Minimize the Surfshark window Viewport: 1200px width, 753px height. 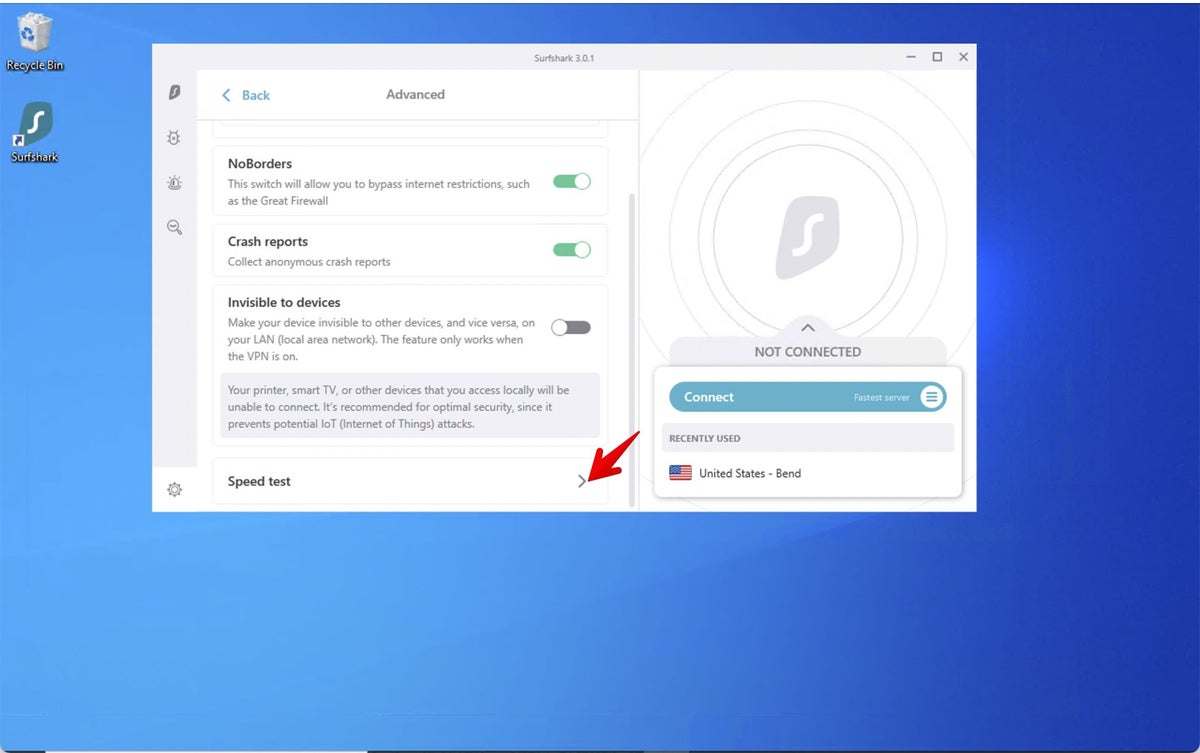coord(911,57)
